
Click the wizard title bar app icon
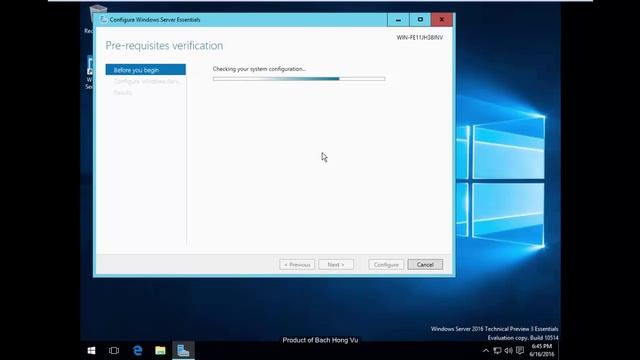pyautogui.click(x=103, y=19)
